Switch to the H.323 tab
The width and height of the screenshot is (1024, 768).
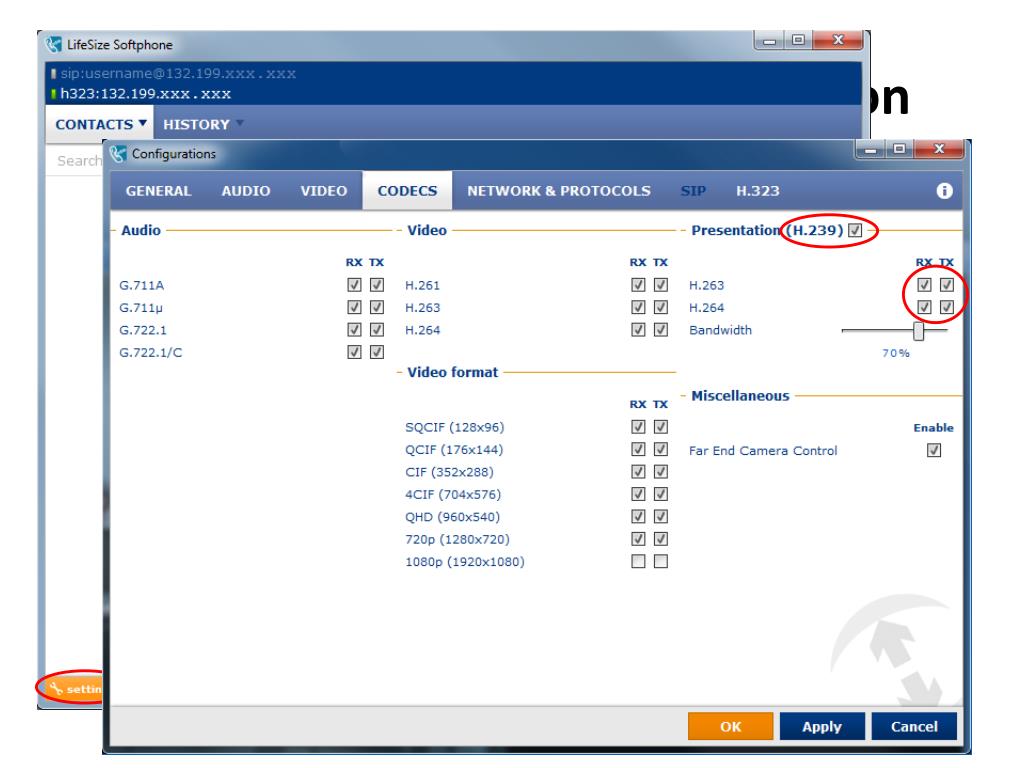[758, 191]
